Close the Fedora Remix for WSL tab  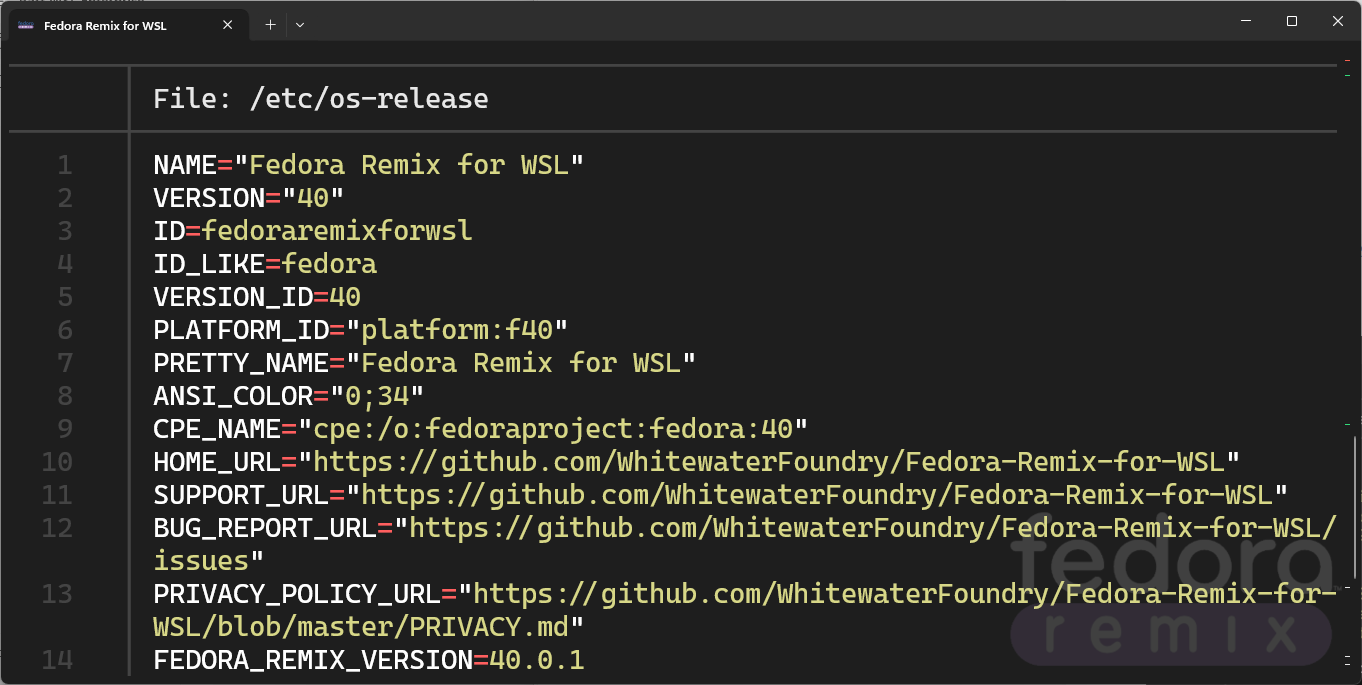[228, 25]
